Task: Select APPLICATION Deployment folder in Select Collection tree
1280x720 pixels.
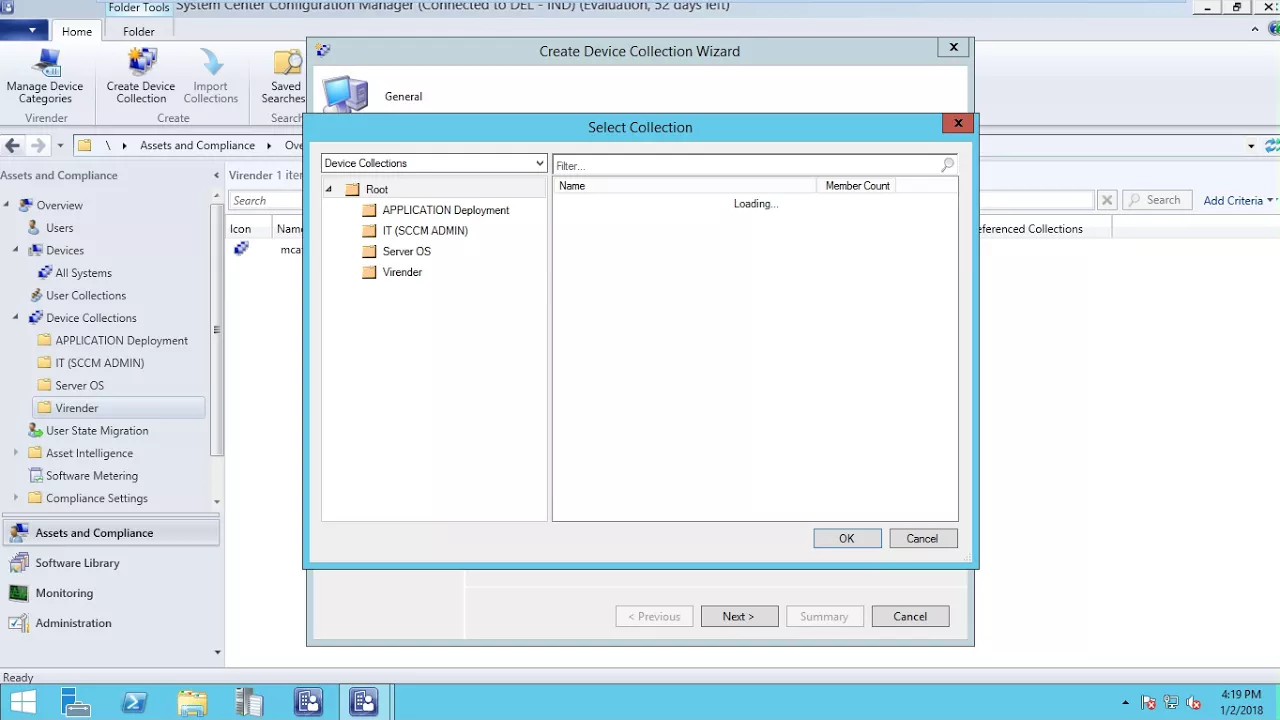Action: point(435,210)
